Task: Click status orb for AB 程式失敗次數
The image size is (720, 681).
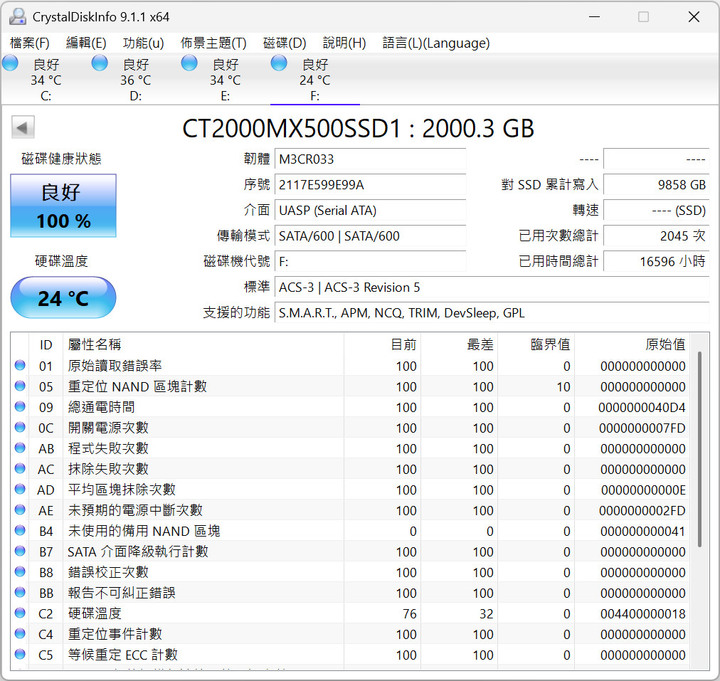Action: (x=20, y=448)
